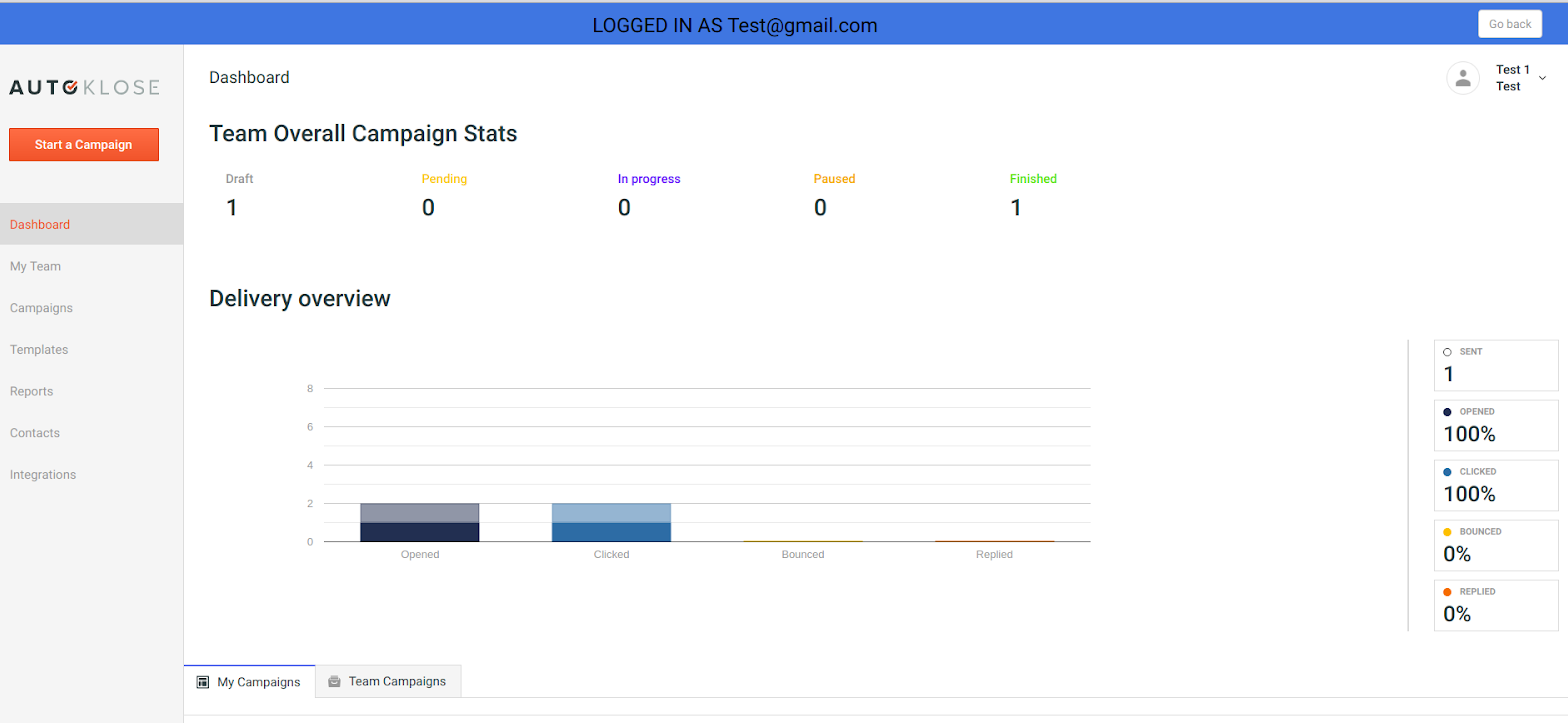Click the Pending stat label
This screenshot has height=723, width=1568.
coord(444,179)
